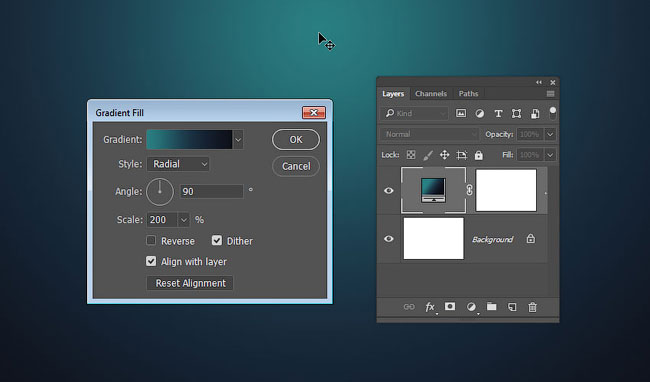Filter layers by smart object icon
The image size is (650, 382).
tap(535, 114)
